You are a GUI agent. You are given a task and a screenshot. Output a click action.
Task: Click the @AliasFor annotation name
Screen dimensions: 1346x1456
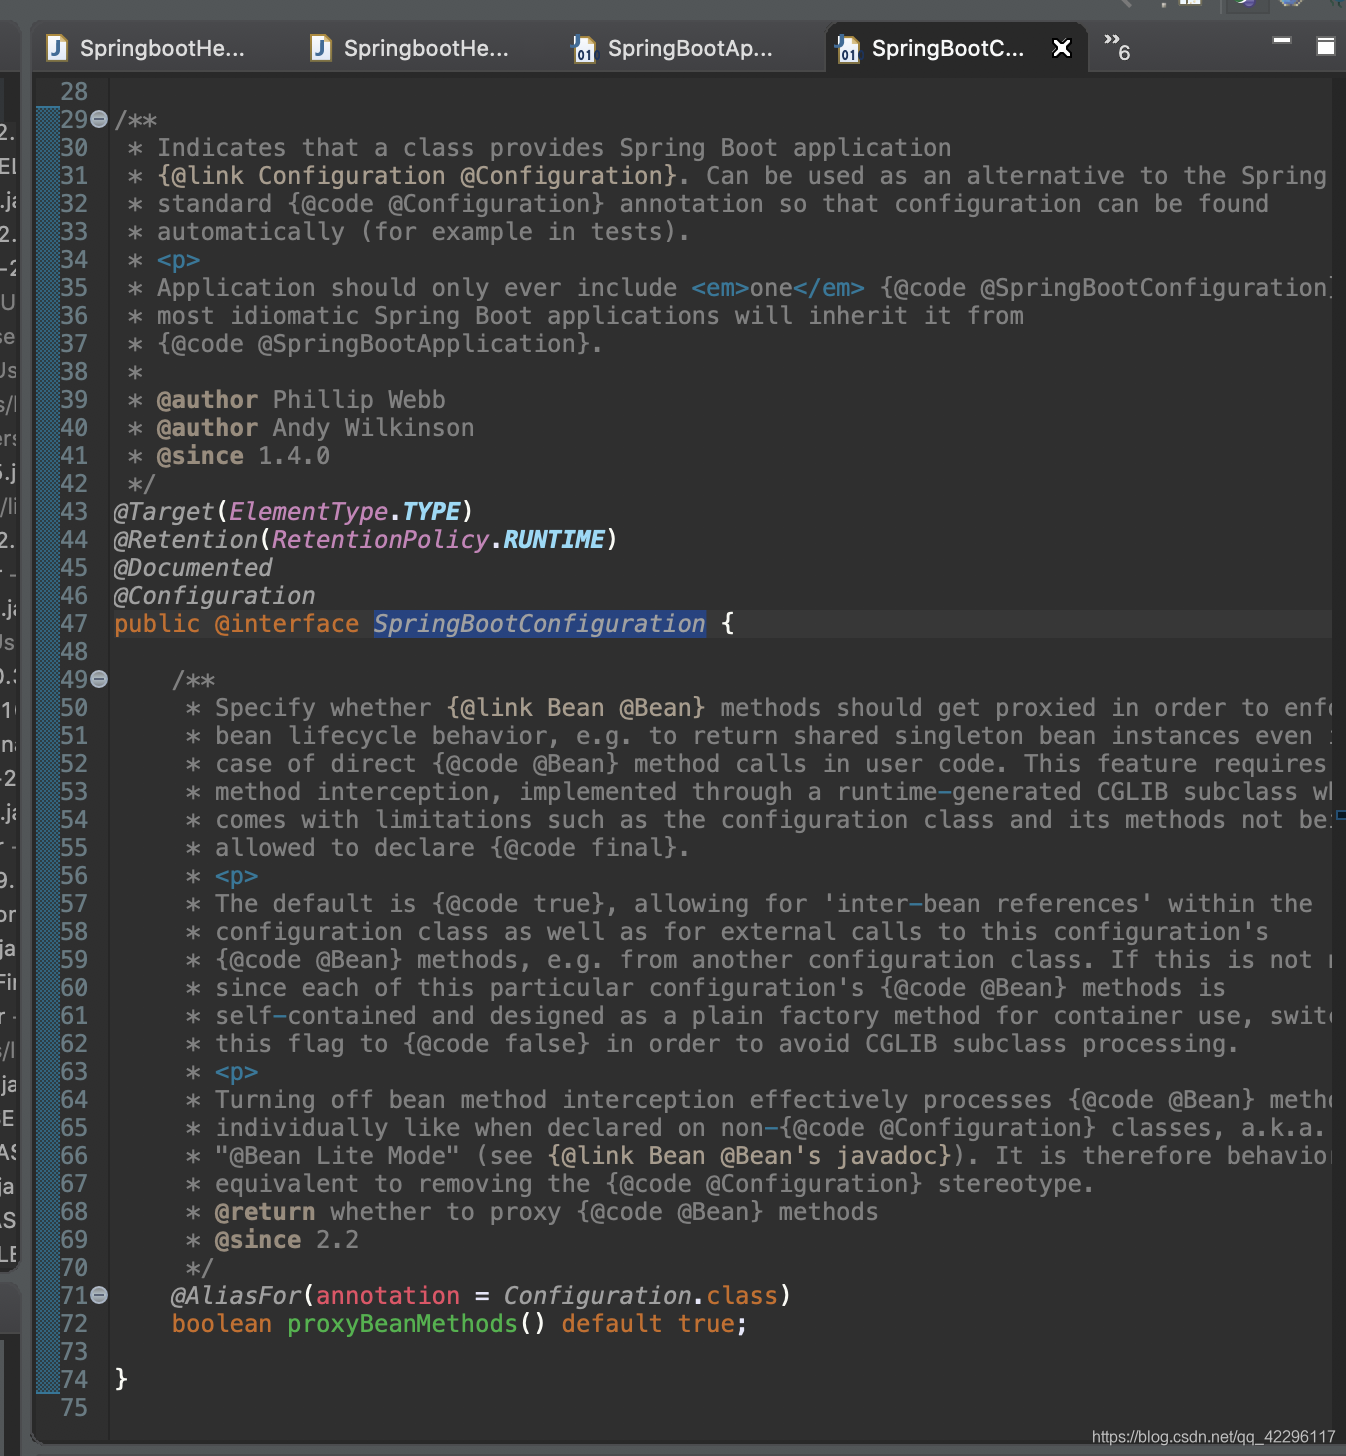(236, 1296)
